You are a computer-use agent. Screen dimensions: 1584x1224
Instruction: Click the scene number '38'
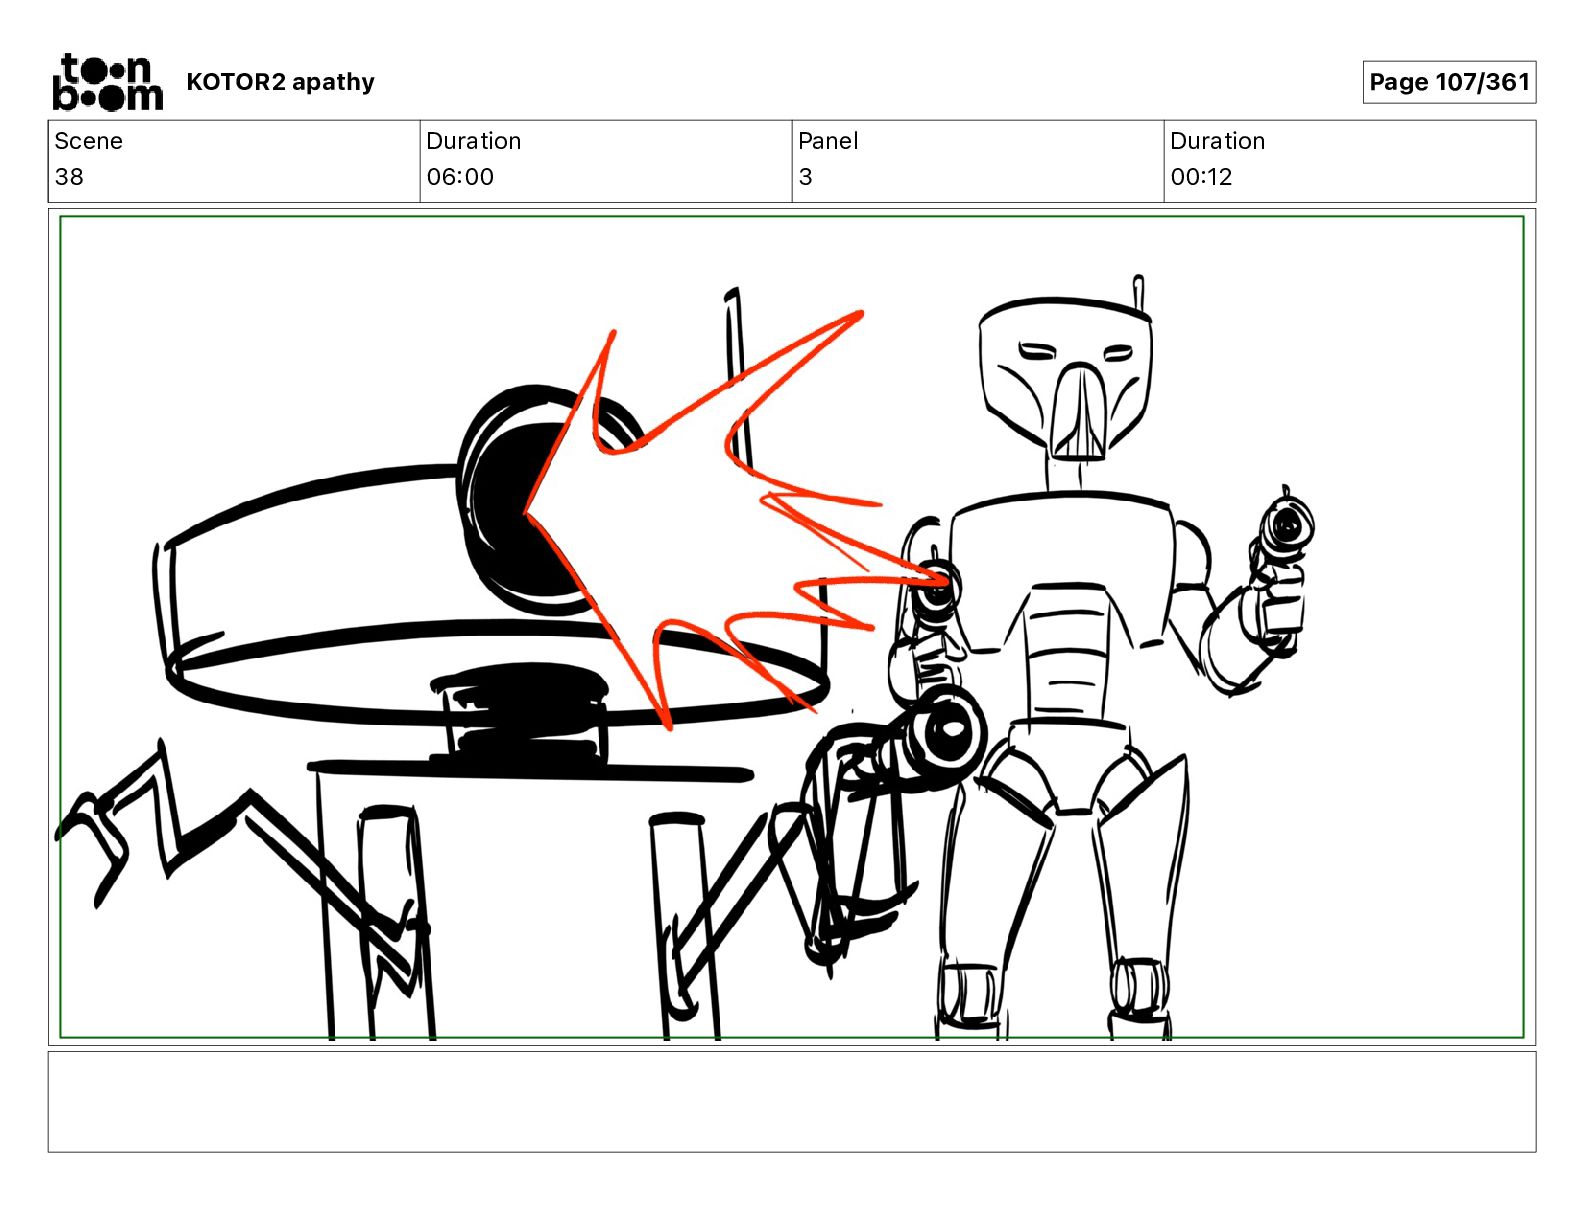[69, 177]
